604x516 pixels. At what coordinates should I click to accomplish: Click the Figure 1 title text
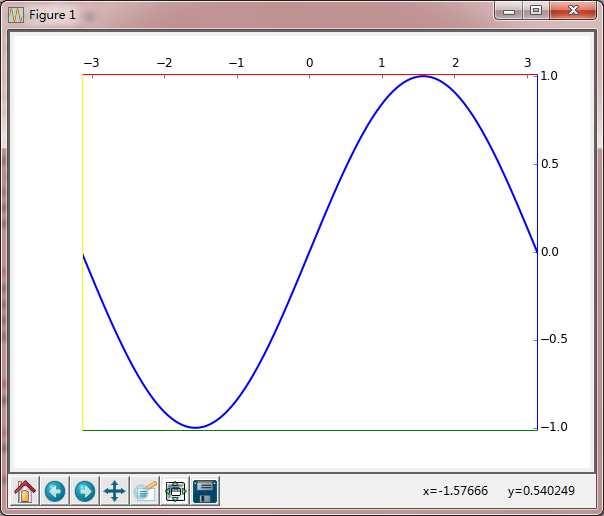point(52,15)
